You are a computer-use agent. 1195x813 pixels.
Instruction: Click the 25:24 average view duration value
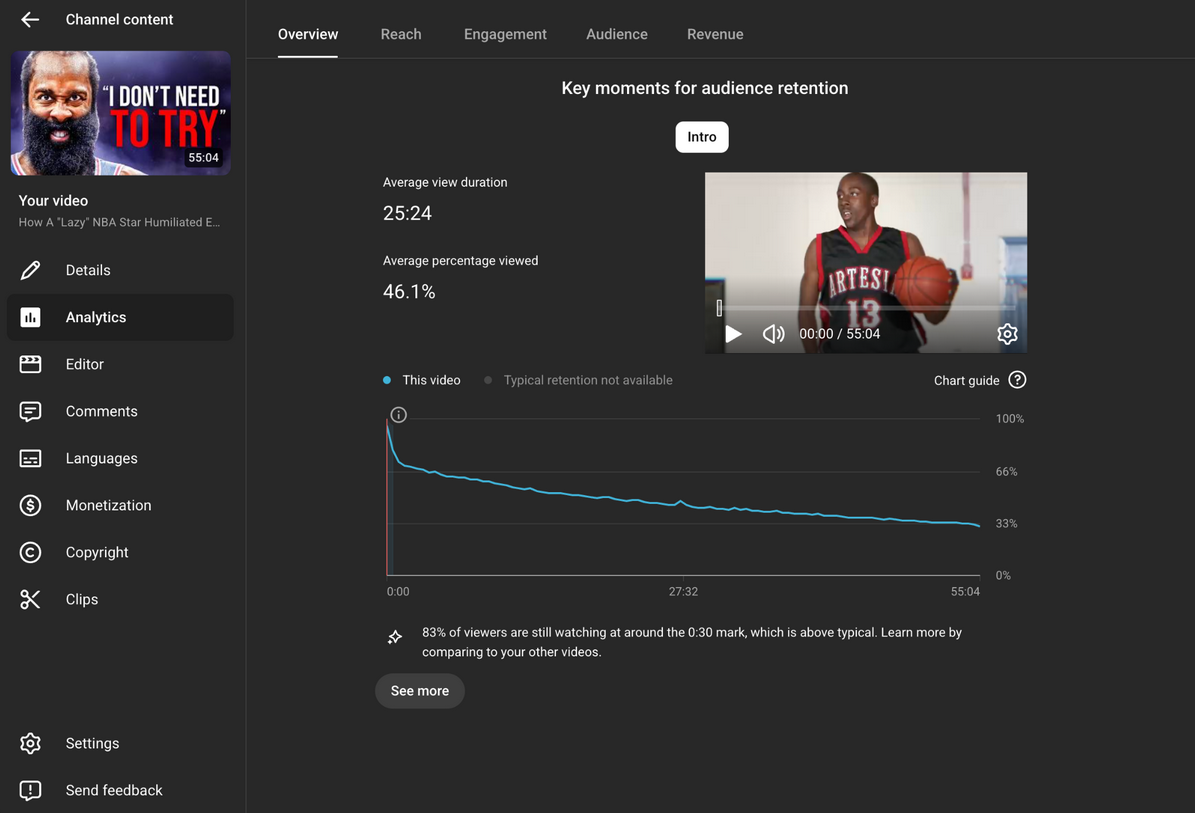coord(408,213)
